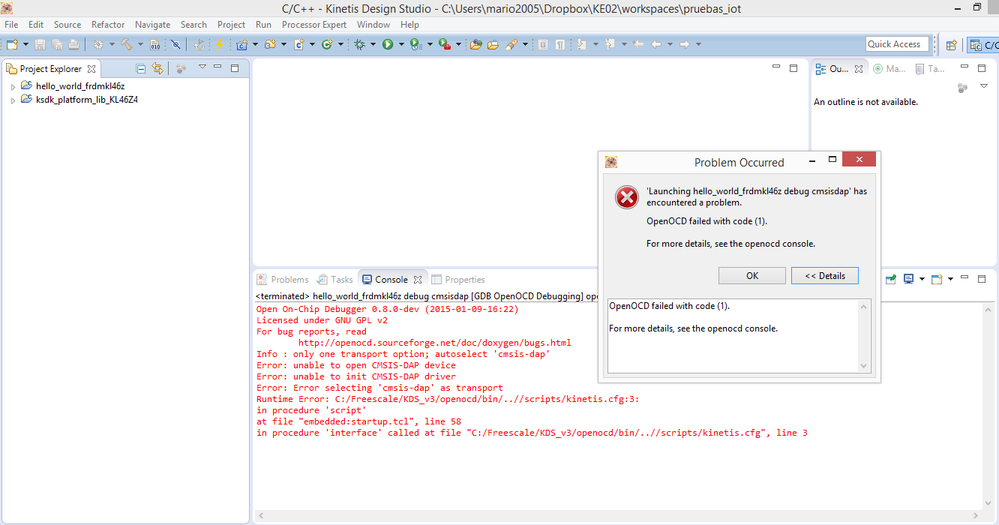999x525 pixels.
Task: Click the External Tools run icon
Action: click(445, 44)
